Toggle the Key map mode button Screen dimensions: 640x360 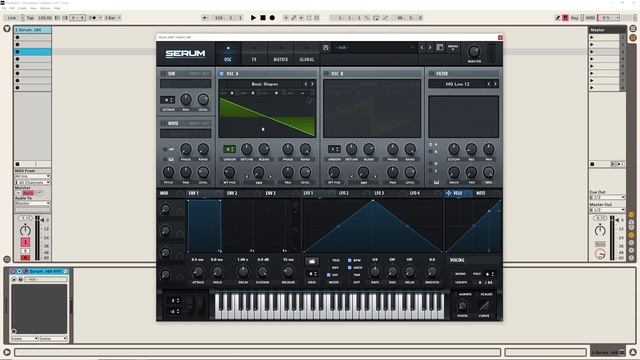575,18
